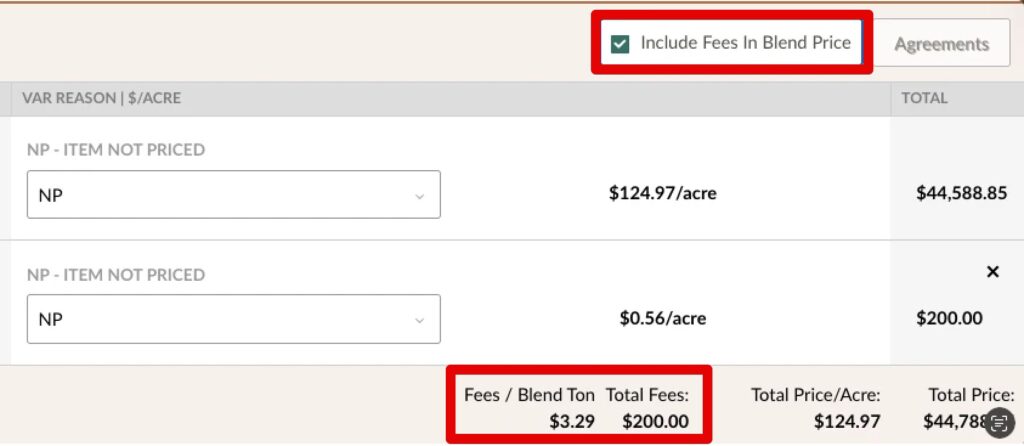Click the chevron arrow in the first NP dropdown
Image resolution: width=1024 pixels, height=446 pixels.
(x=419, y=196)
